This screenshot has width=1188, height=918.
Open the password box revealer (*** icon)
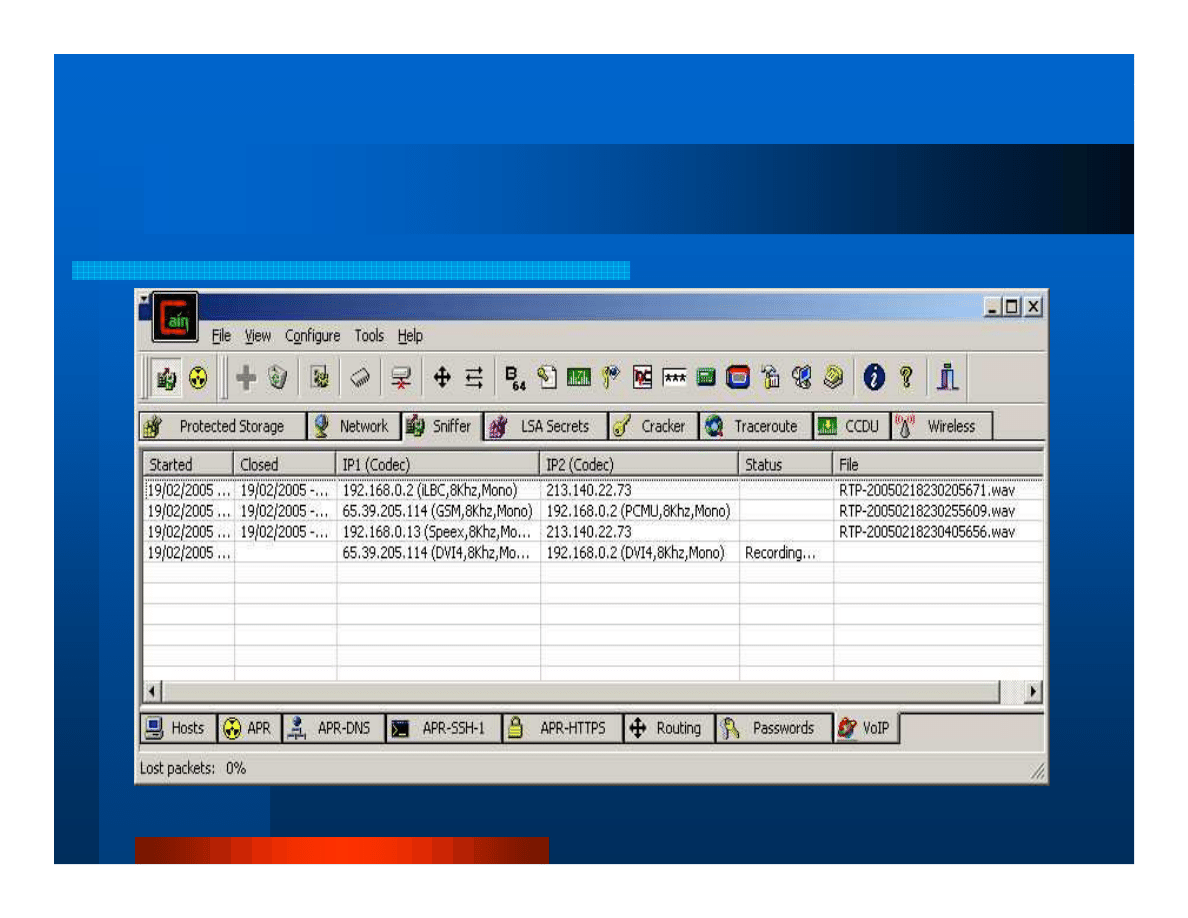[674, 378]
